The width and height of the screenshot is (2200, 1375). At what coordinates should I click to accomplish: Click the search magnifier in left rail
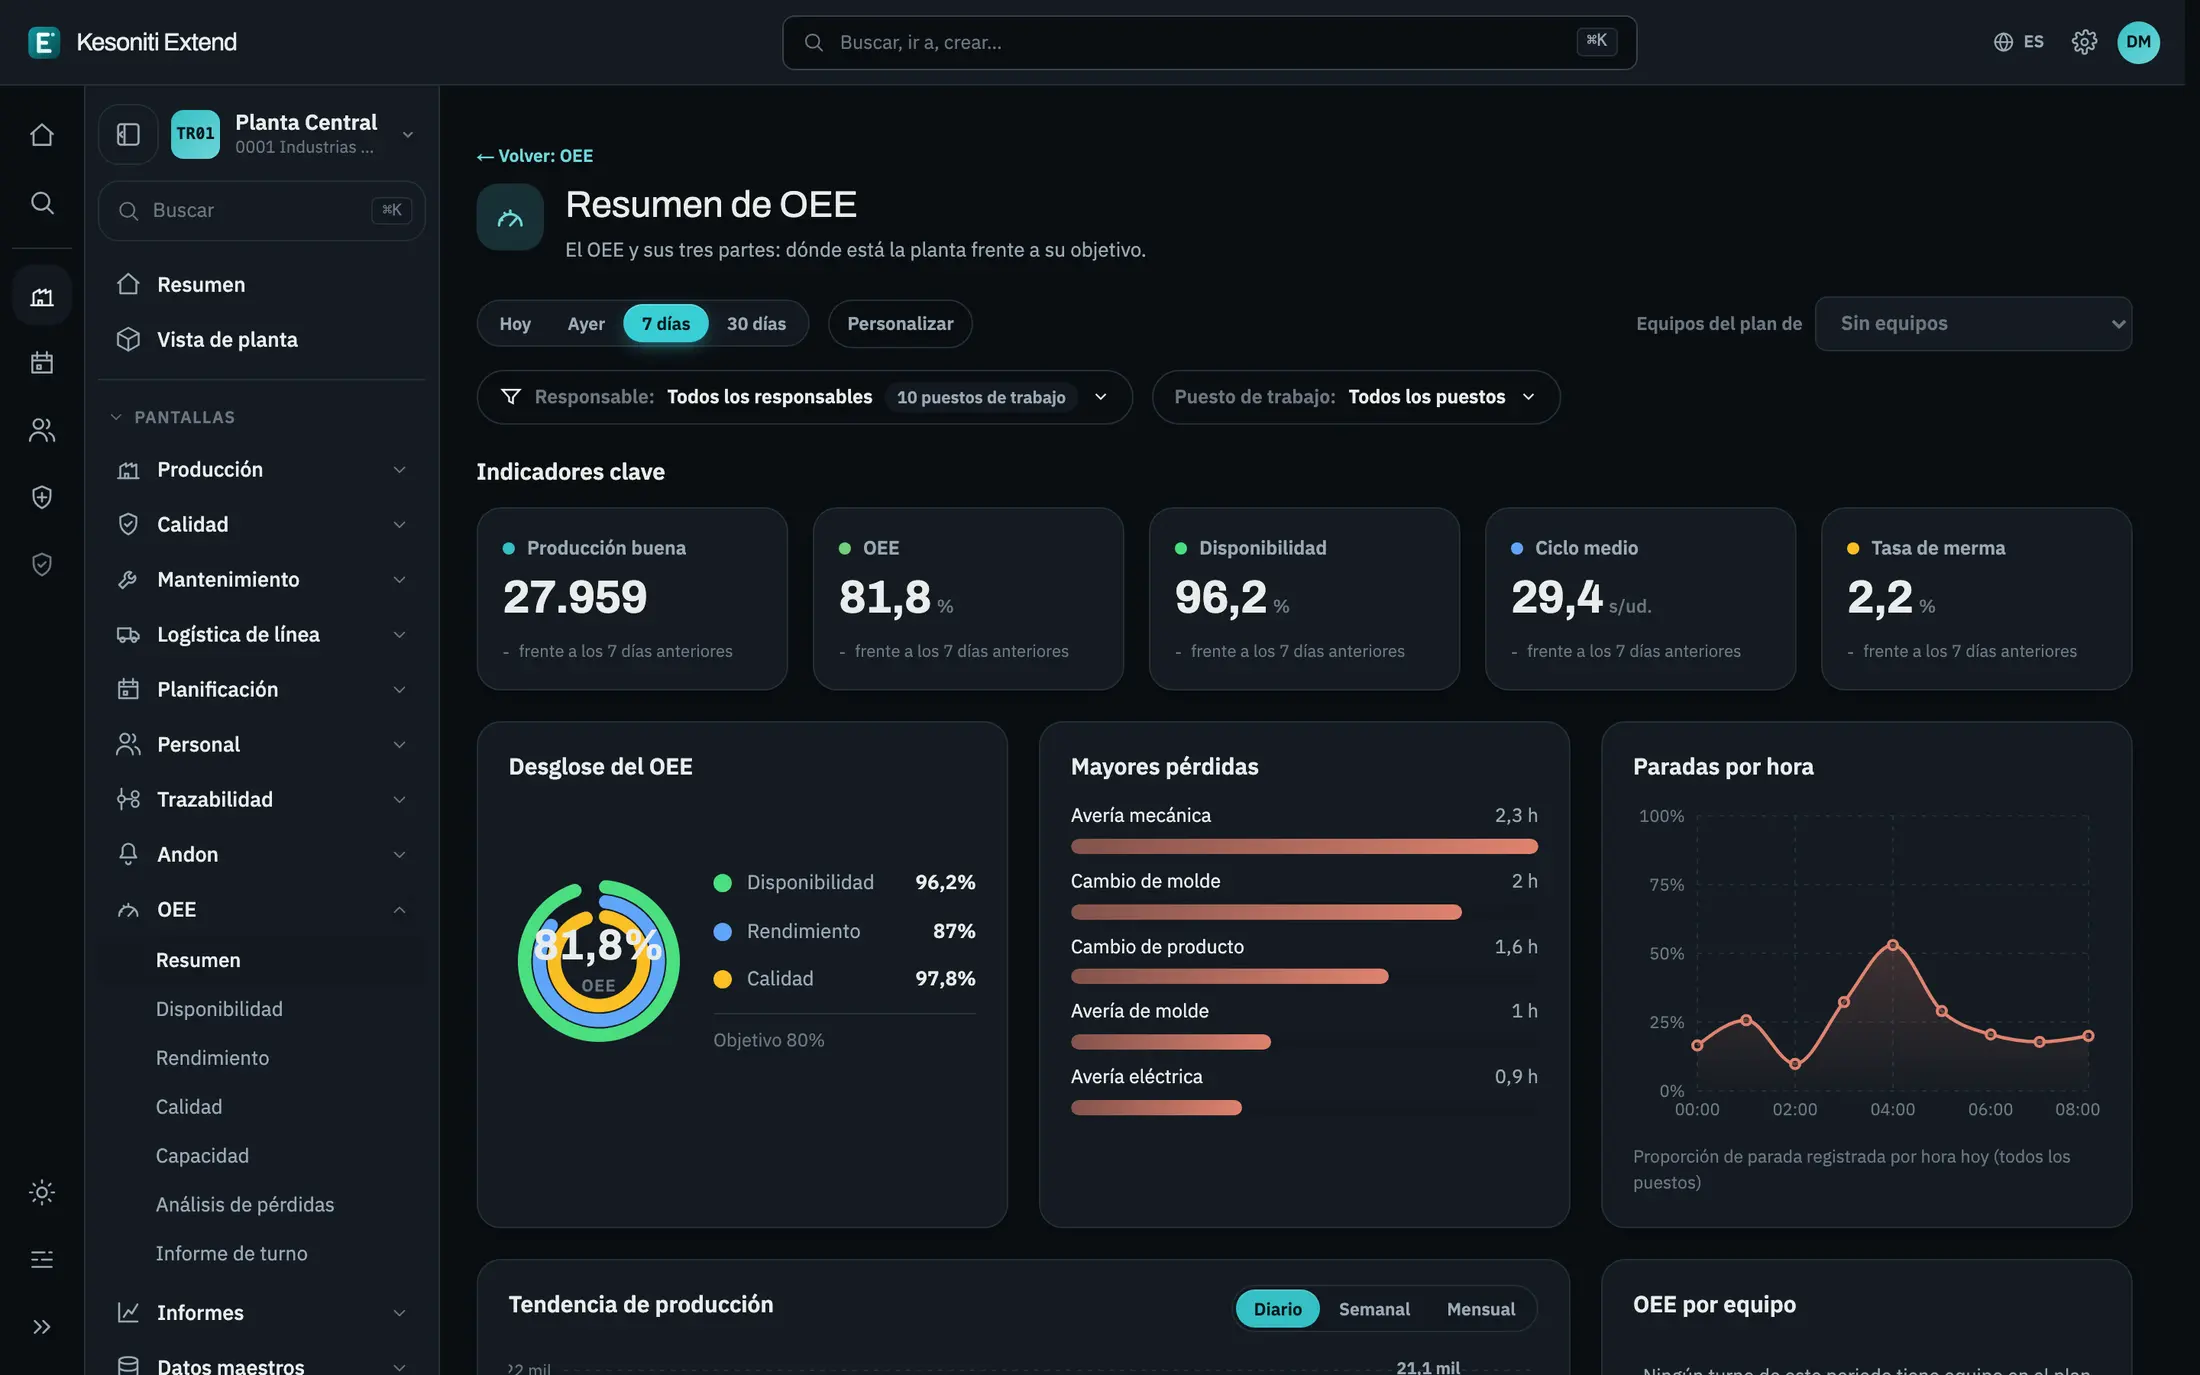42,203
